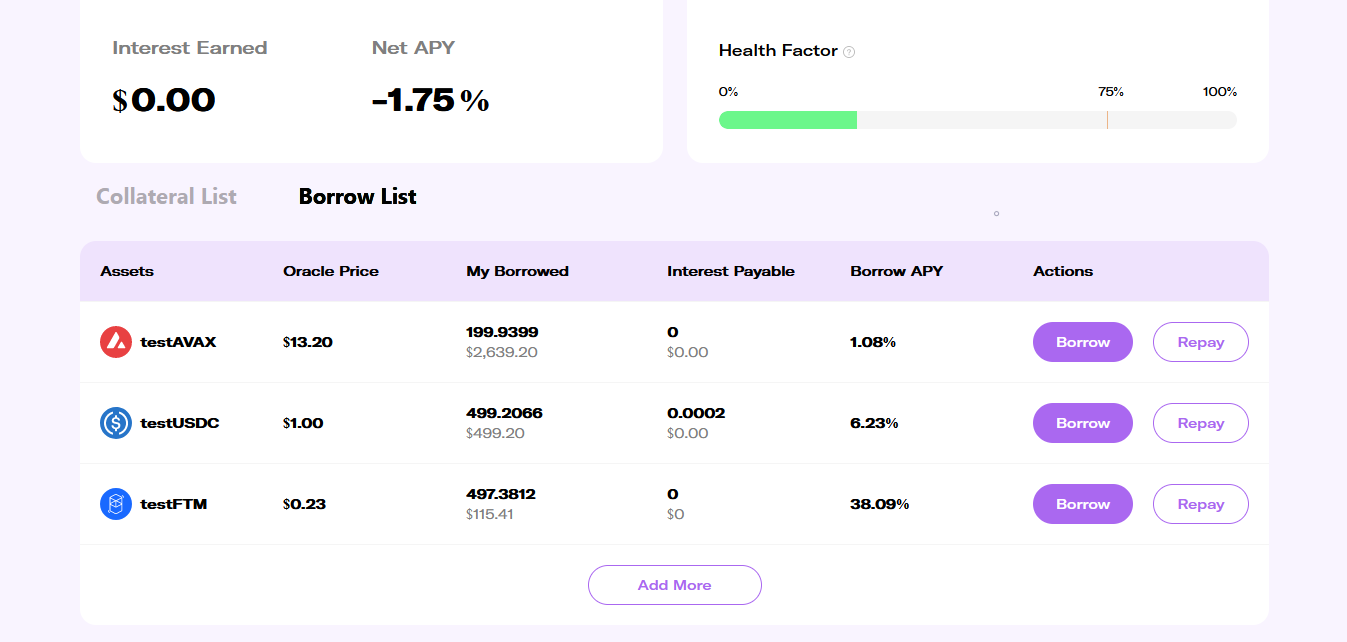Repay the testUSDC loan
This screenshot has width=1347, height=642.
[1200, 423]
